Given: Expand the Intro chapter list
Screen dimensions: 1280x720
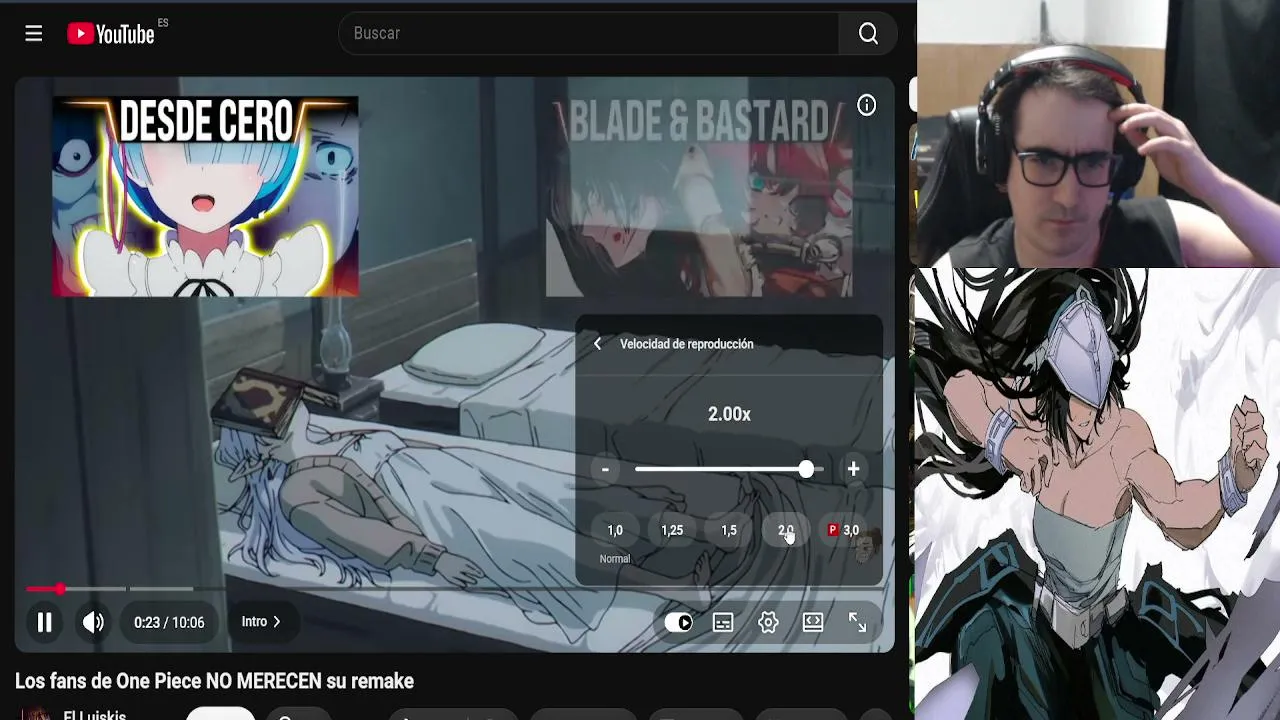Looking at the screenshot, I should pyautogui.click(x=261, y=622).
